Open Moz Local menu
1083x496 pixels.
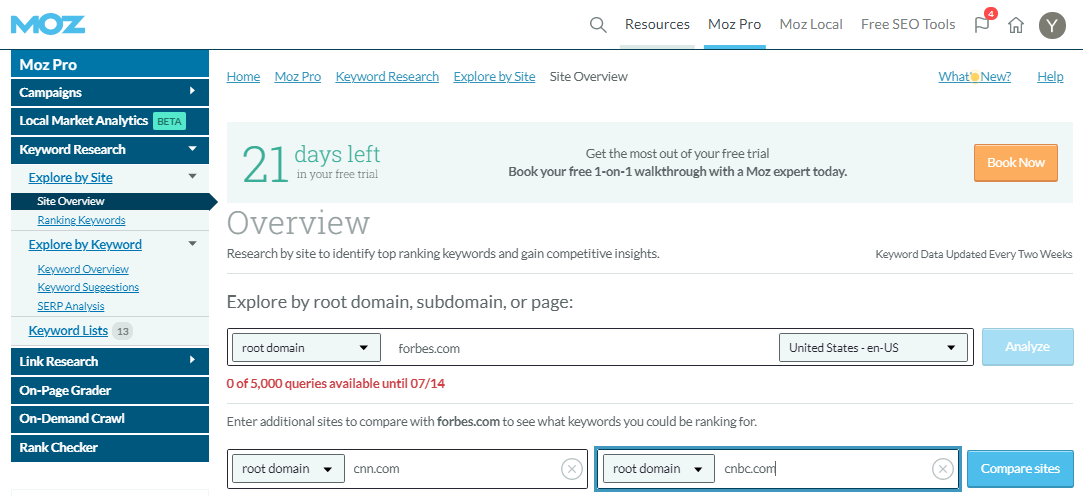811,24
